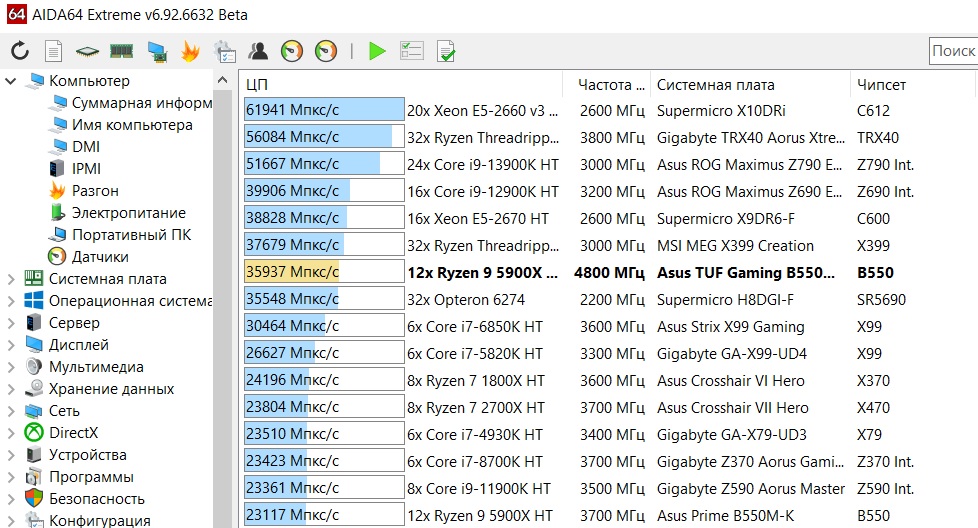Expand the Хранение данных tree node
978x528 pixels.
[x=11, y=389]
